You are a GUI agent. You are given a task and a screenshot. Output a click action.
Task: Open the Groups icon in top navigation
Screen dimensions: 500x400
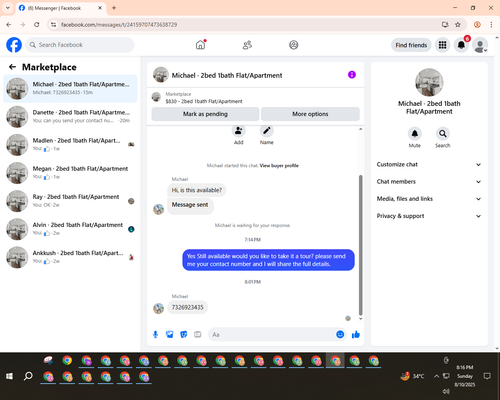(x=293, y=45)
